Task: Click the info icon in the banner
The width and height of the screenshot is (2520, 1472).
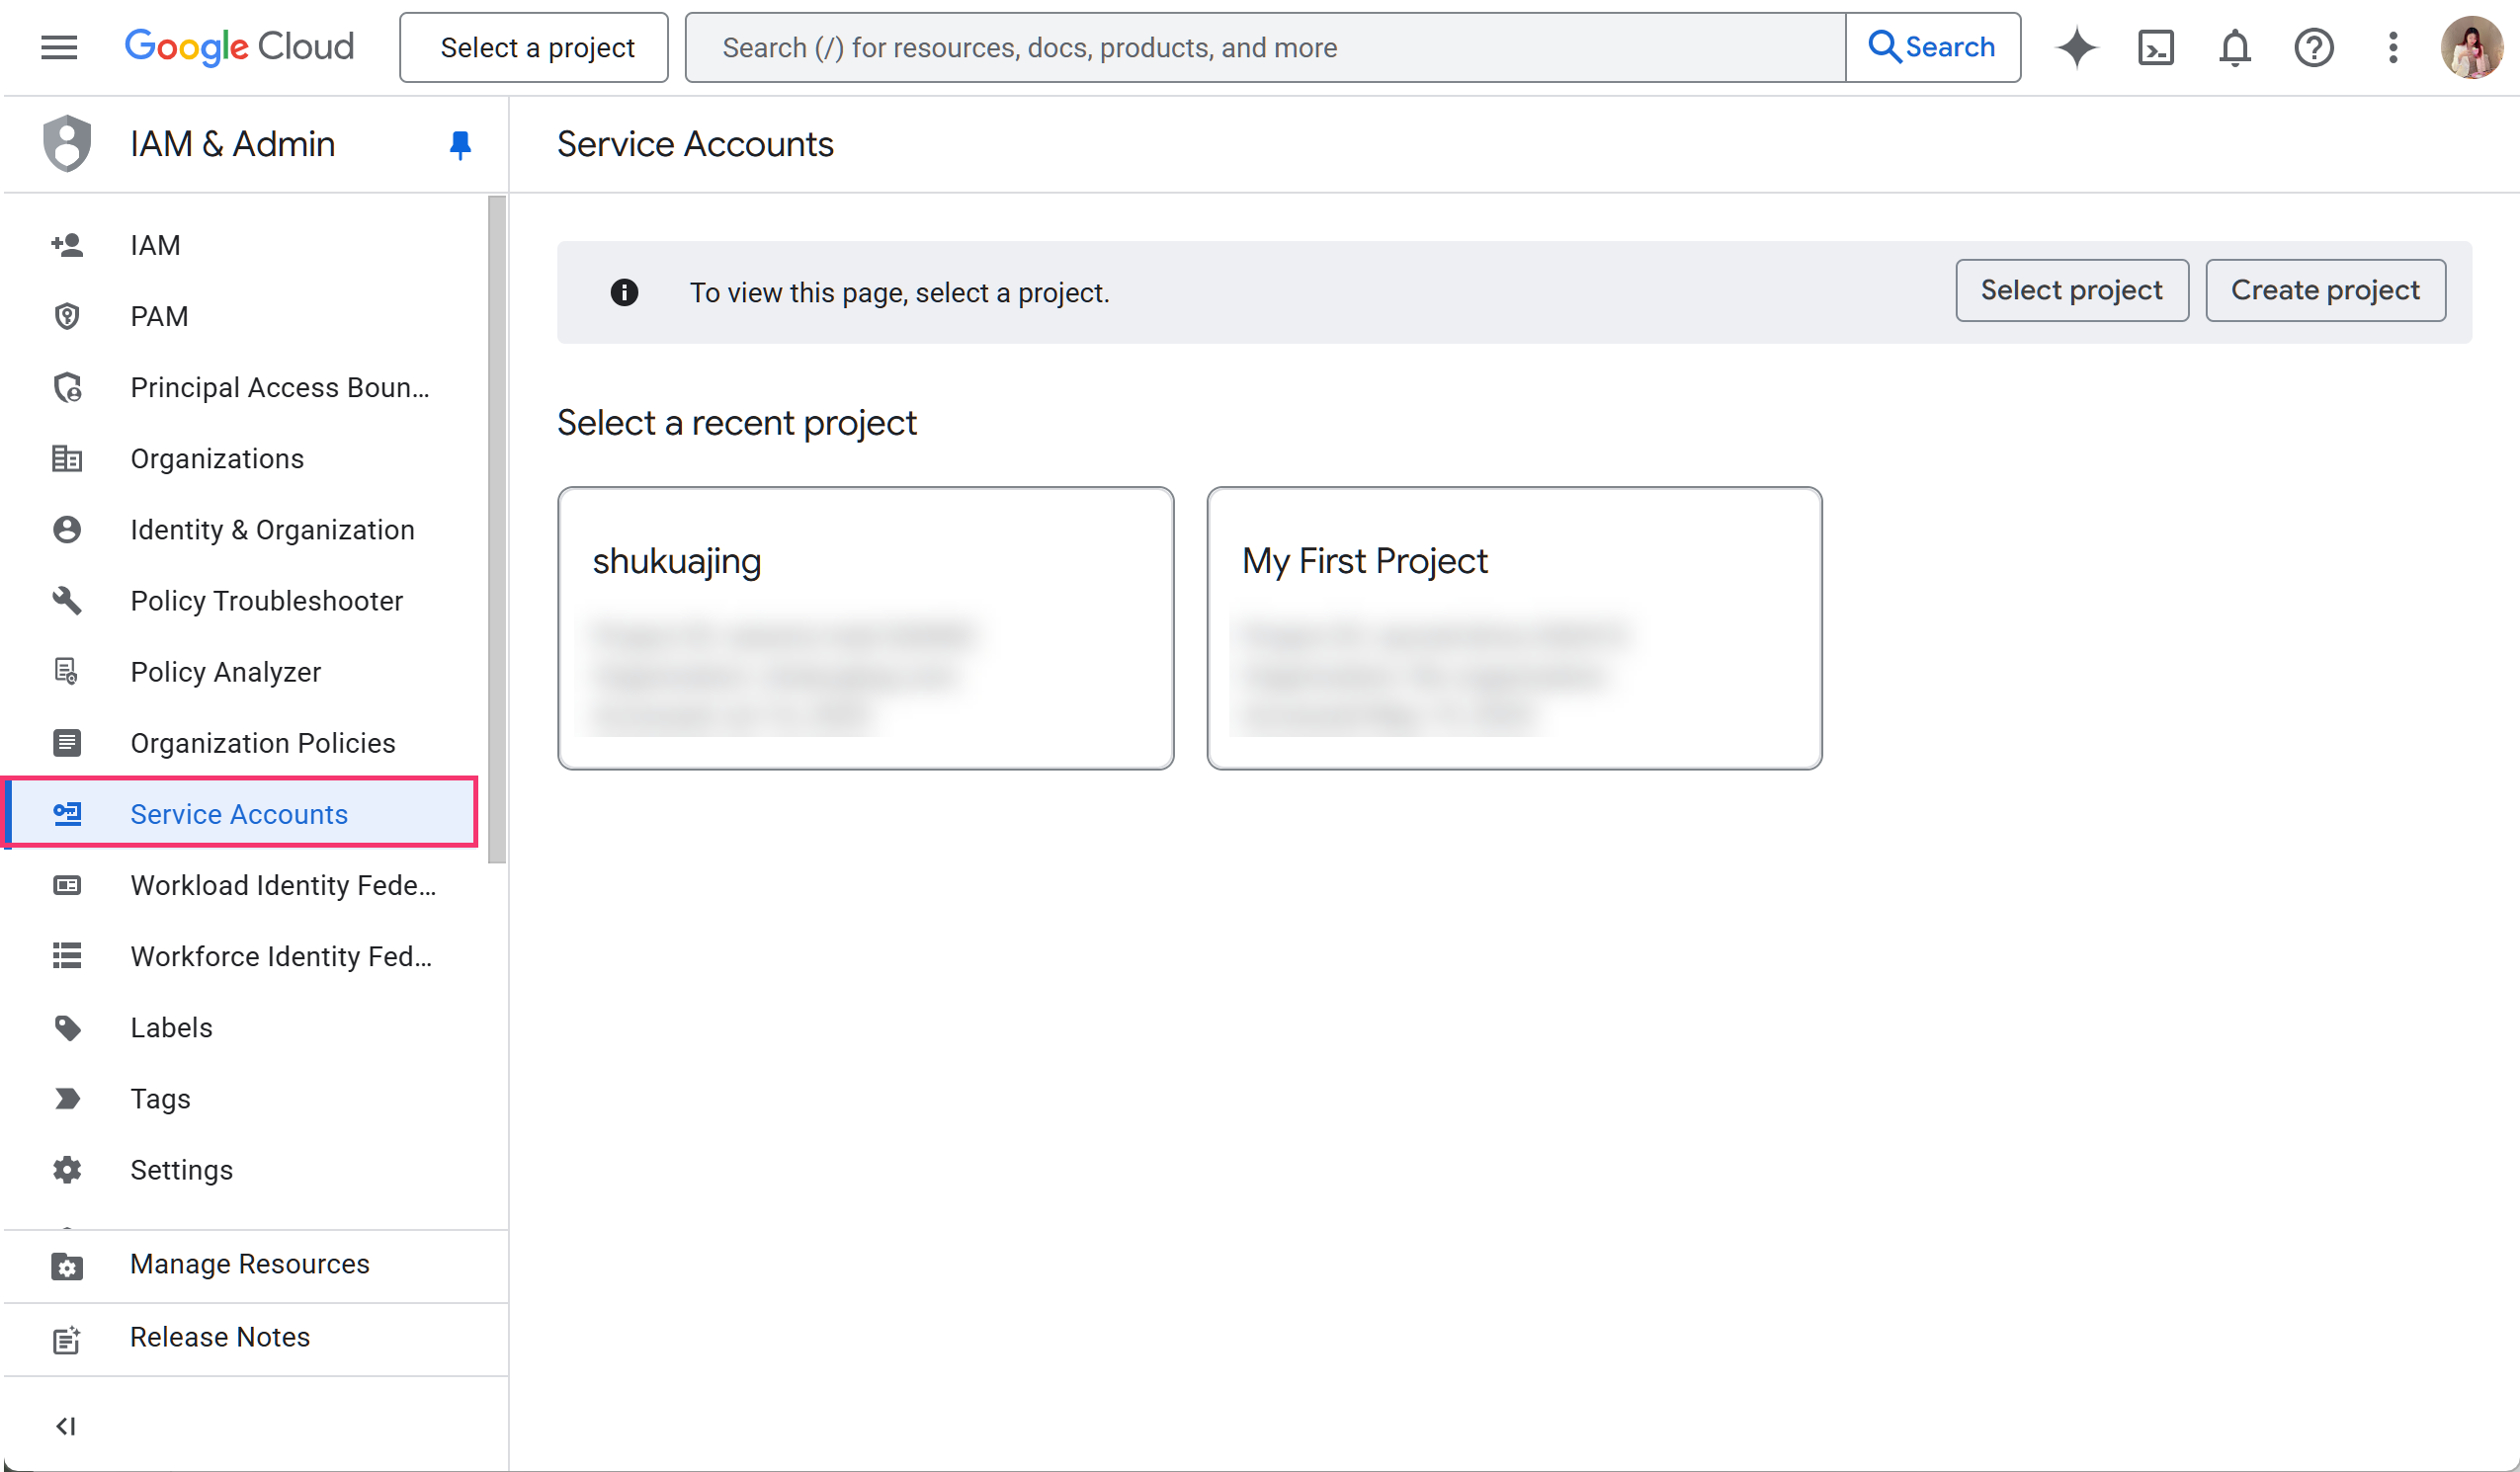Action: [x=624, y=292]
